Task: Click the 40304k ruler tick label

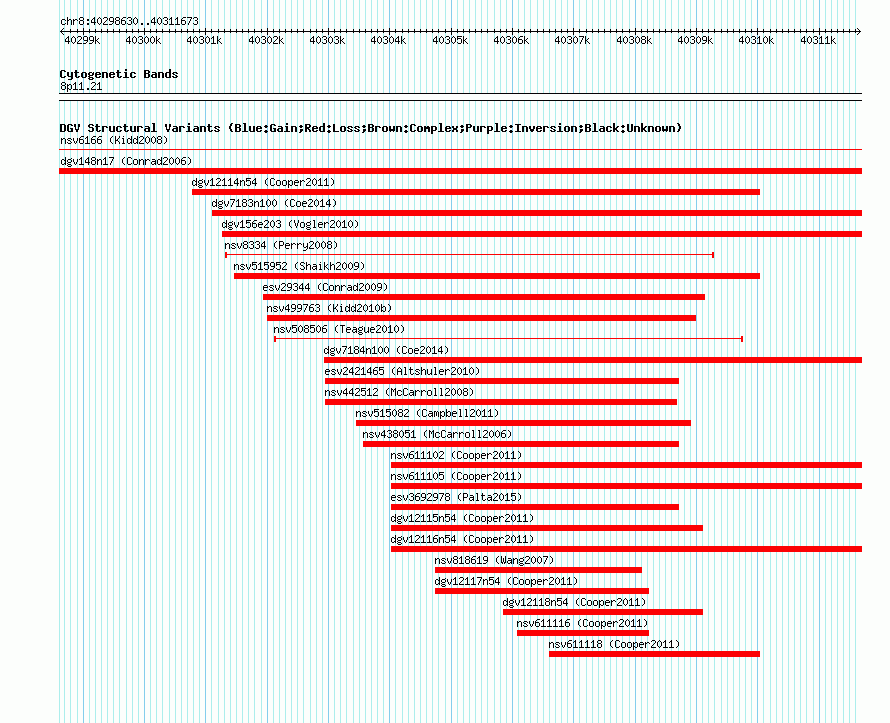Action: tap(388, 40)
